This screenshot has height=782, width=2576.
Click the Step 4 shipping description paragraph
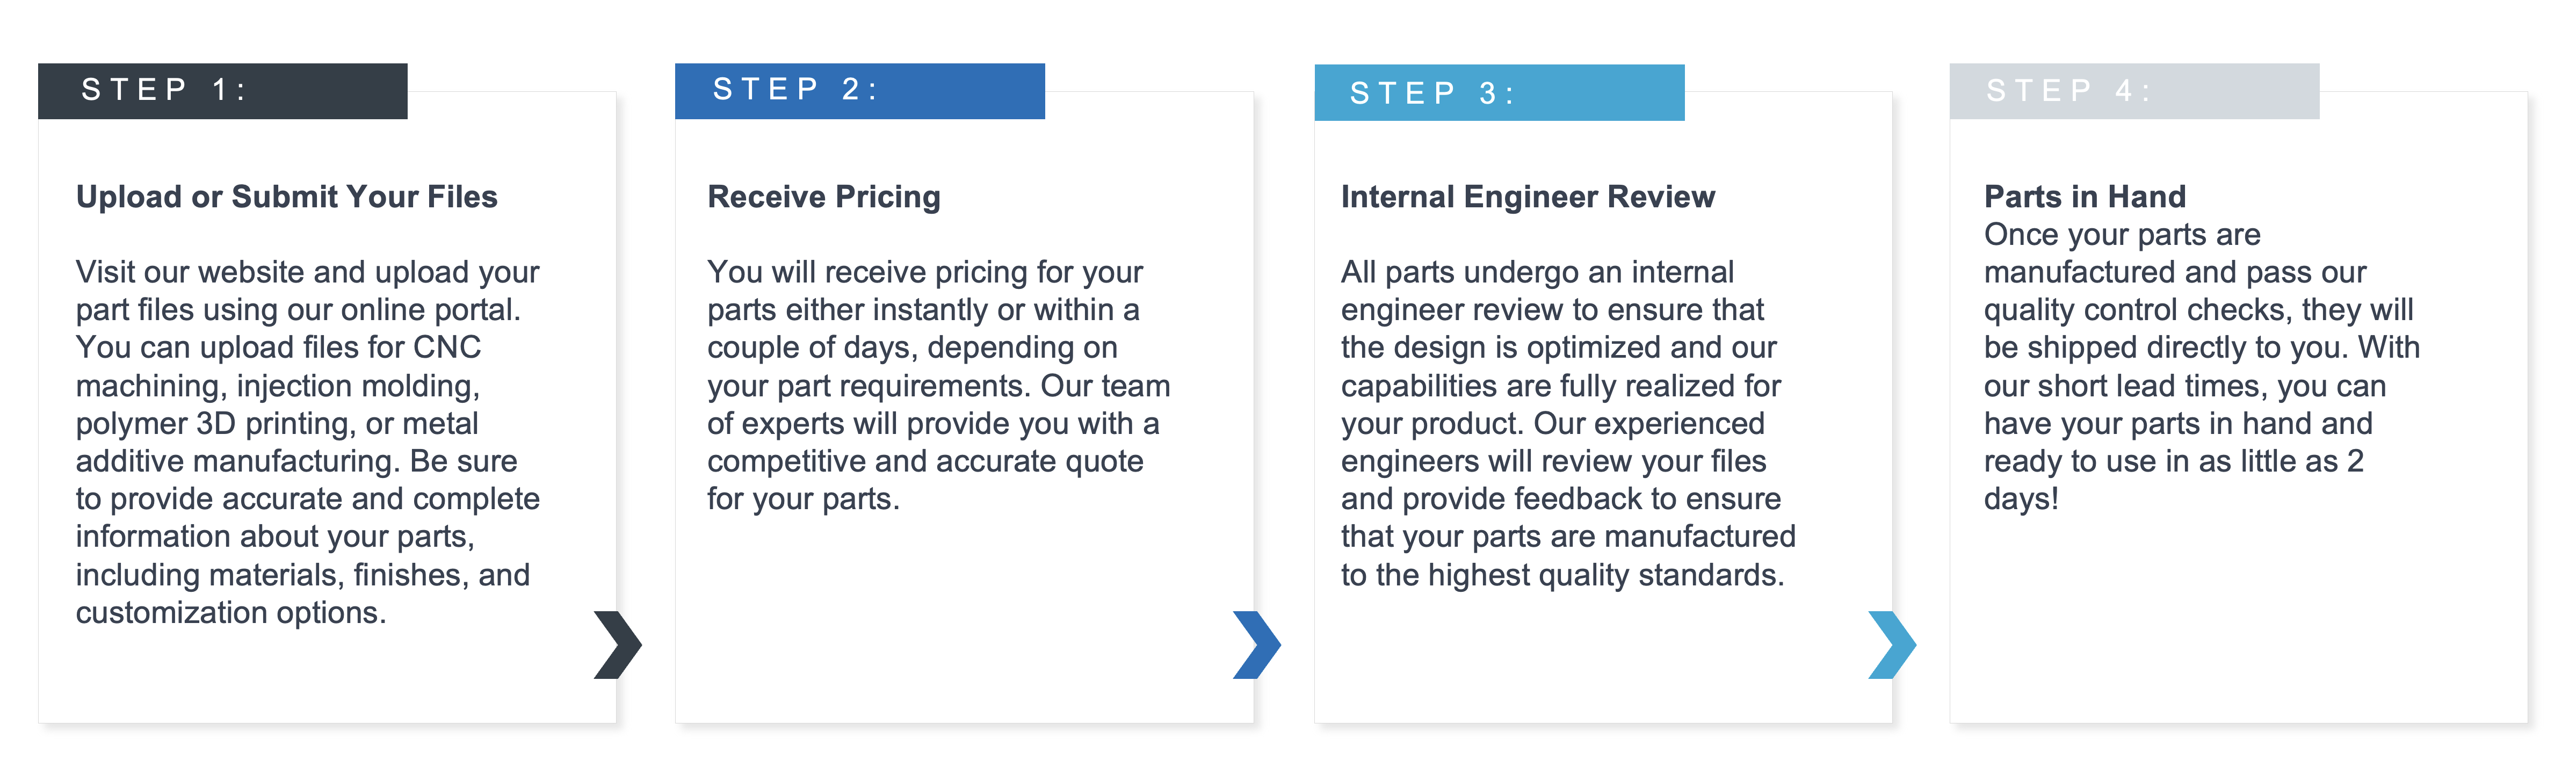pos(2202,366)
